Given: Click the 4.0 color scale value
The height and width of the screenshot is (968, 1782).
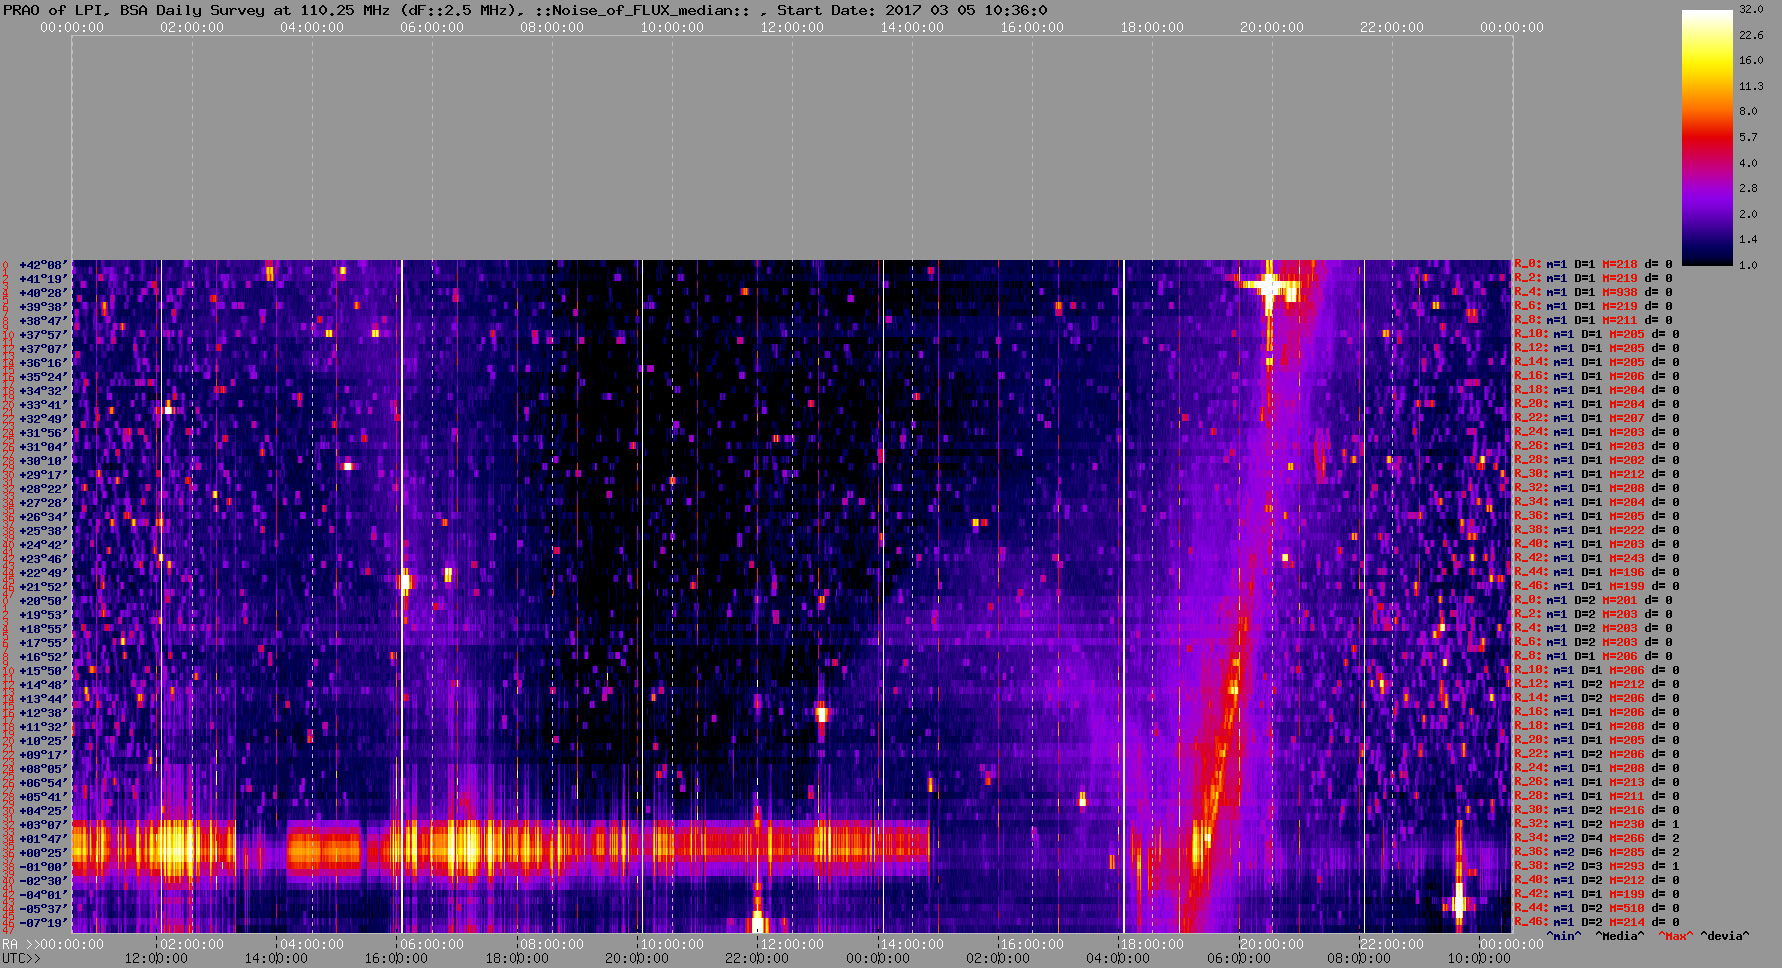Looking at the screenshot, I should tap(1748, 162).
